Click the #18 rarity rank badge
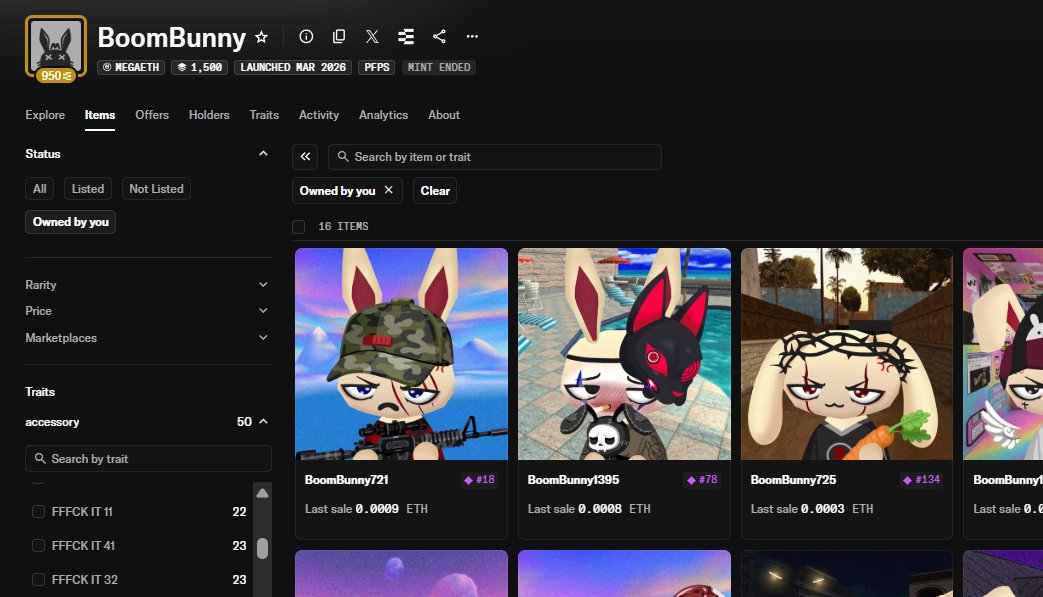This screenshot has height=597, width=1043. coord(480,479)
